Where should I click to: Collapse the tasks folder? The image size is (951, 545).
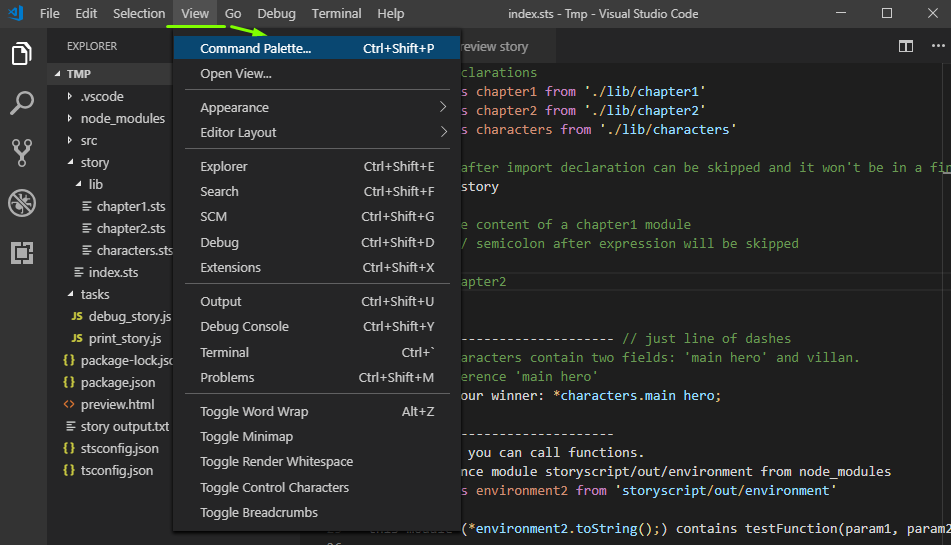70,294
